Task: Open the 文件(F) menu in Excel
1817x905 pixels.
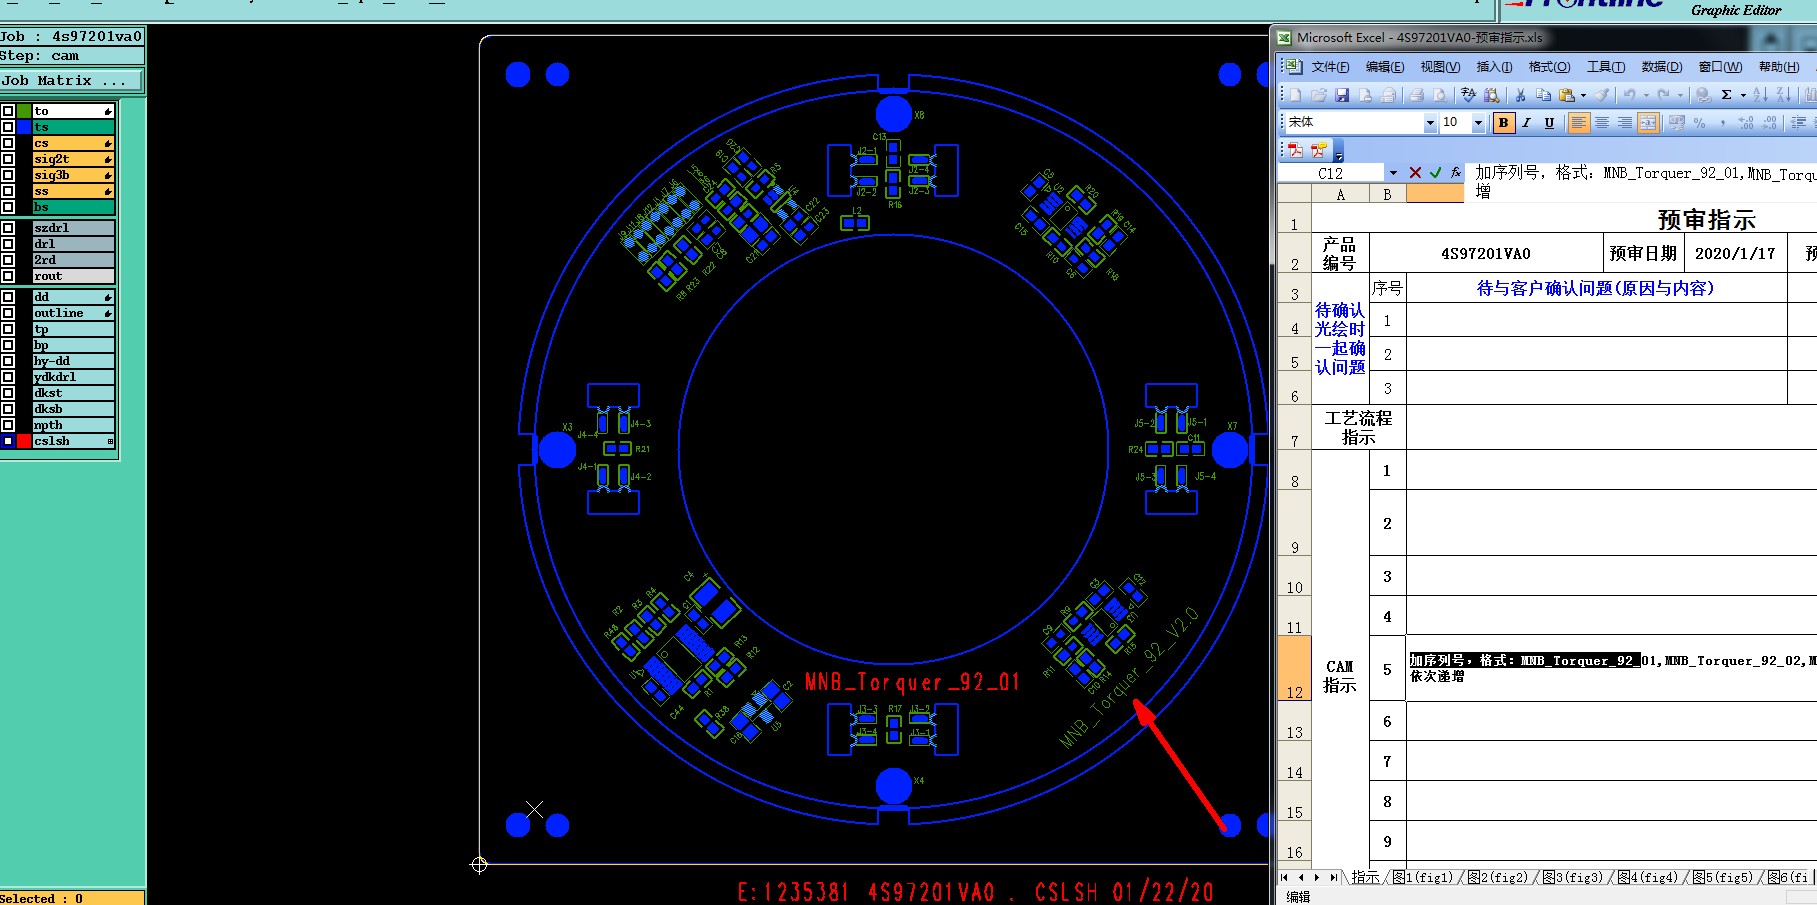Action: pos(1330,67)
